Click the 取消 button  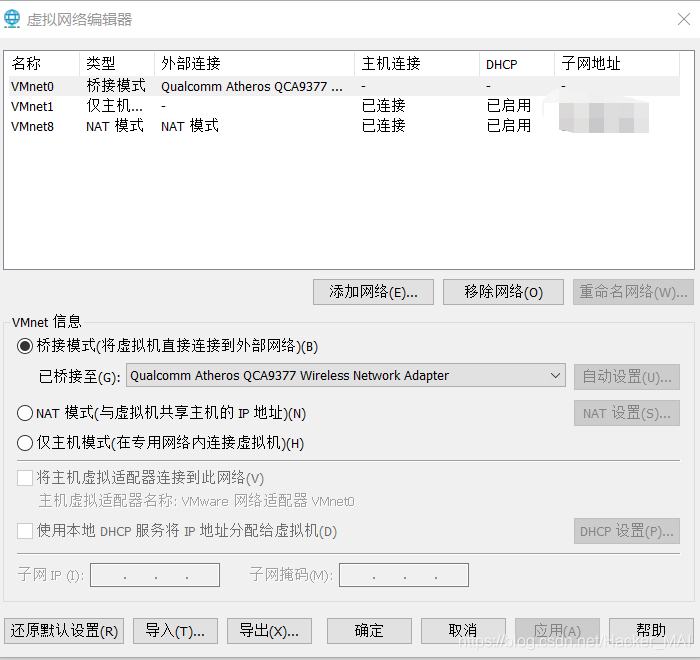[x=463, y=631]
